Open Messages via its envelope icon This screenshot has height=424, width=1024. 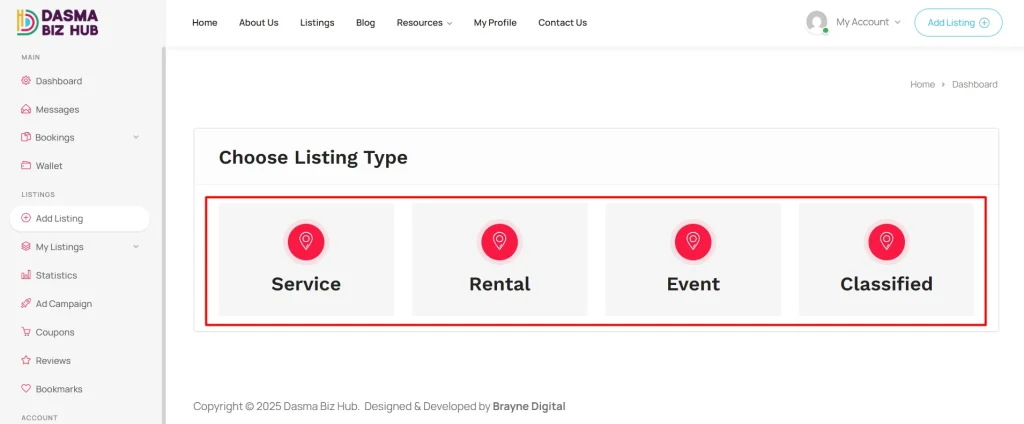click(x=26, y=109)
